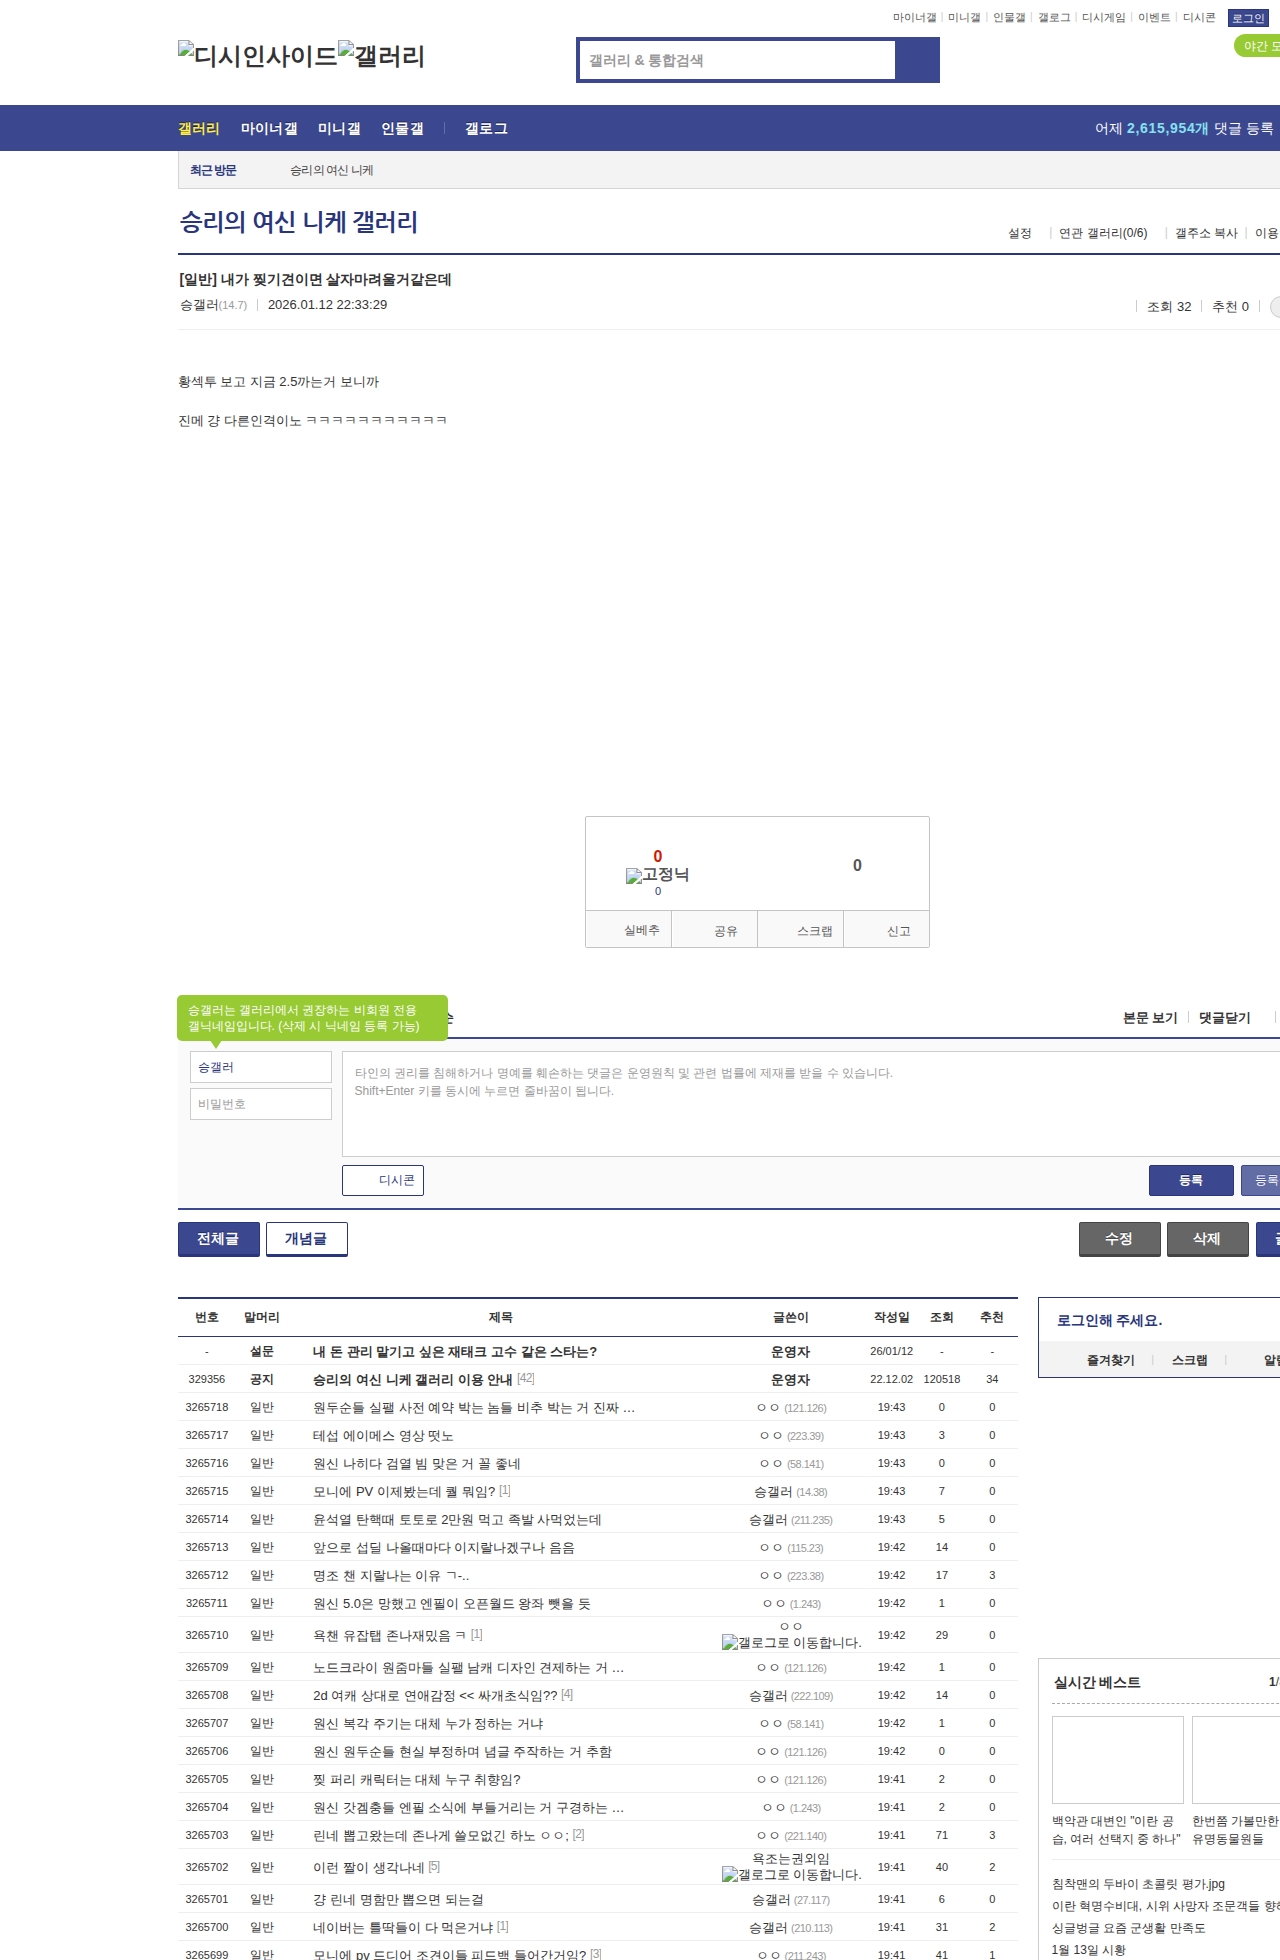
Task: Open the first 실시간 베스트 thumbnail
Action: coord(1118,1760)
